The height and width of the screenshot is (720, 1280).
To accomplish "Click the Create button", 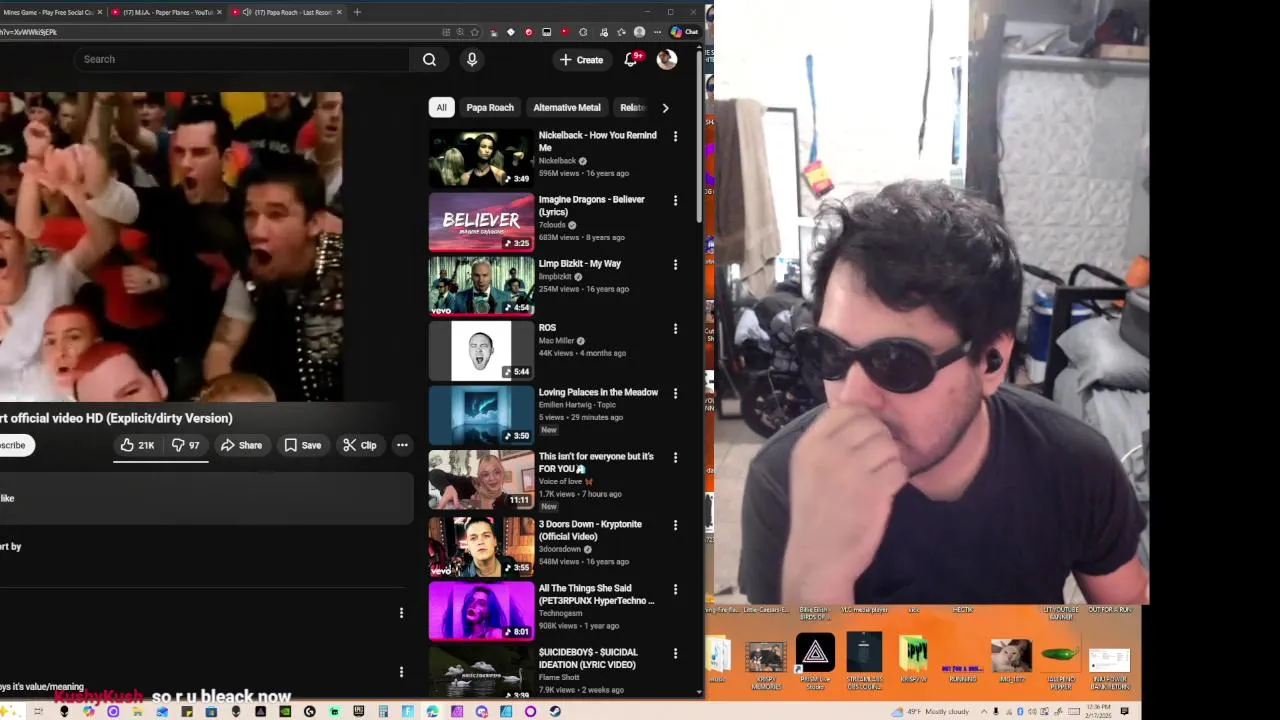I will tap(581, 60).
